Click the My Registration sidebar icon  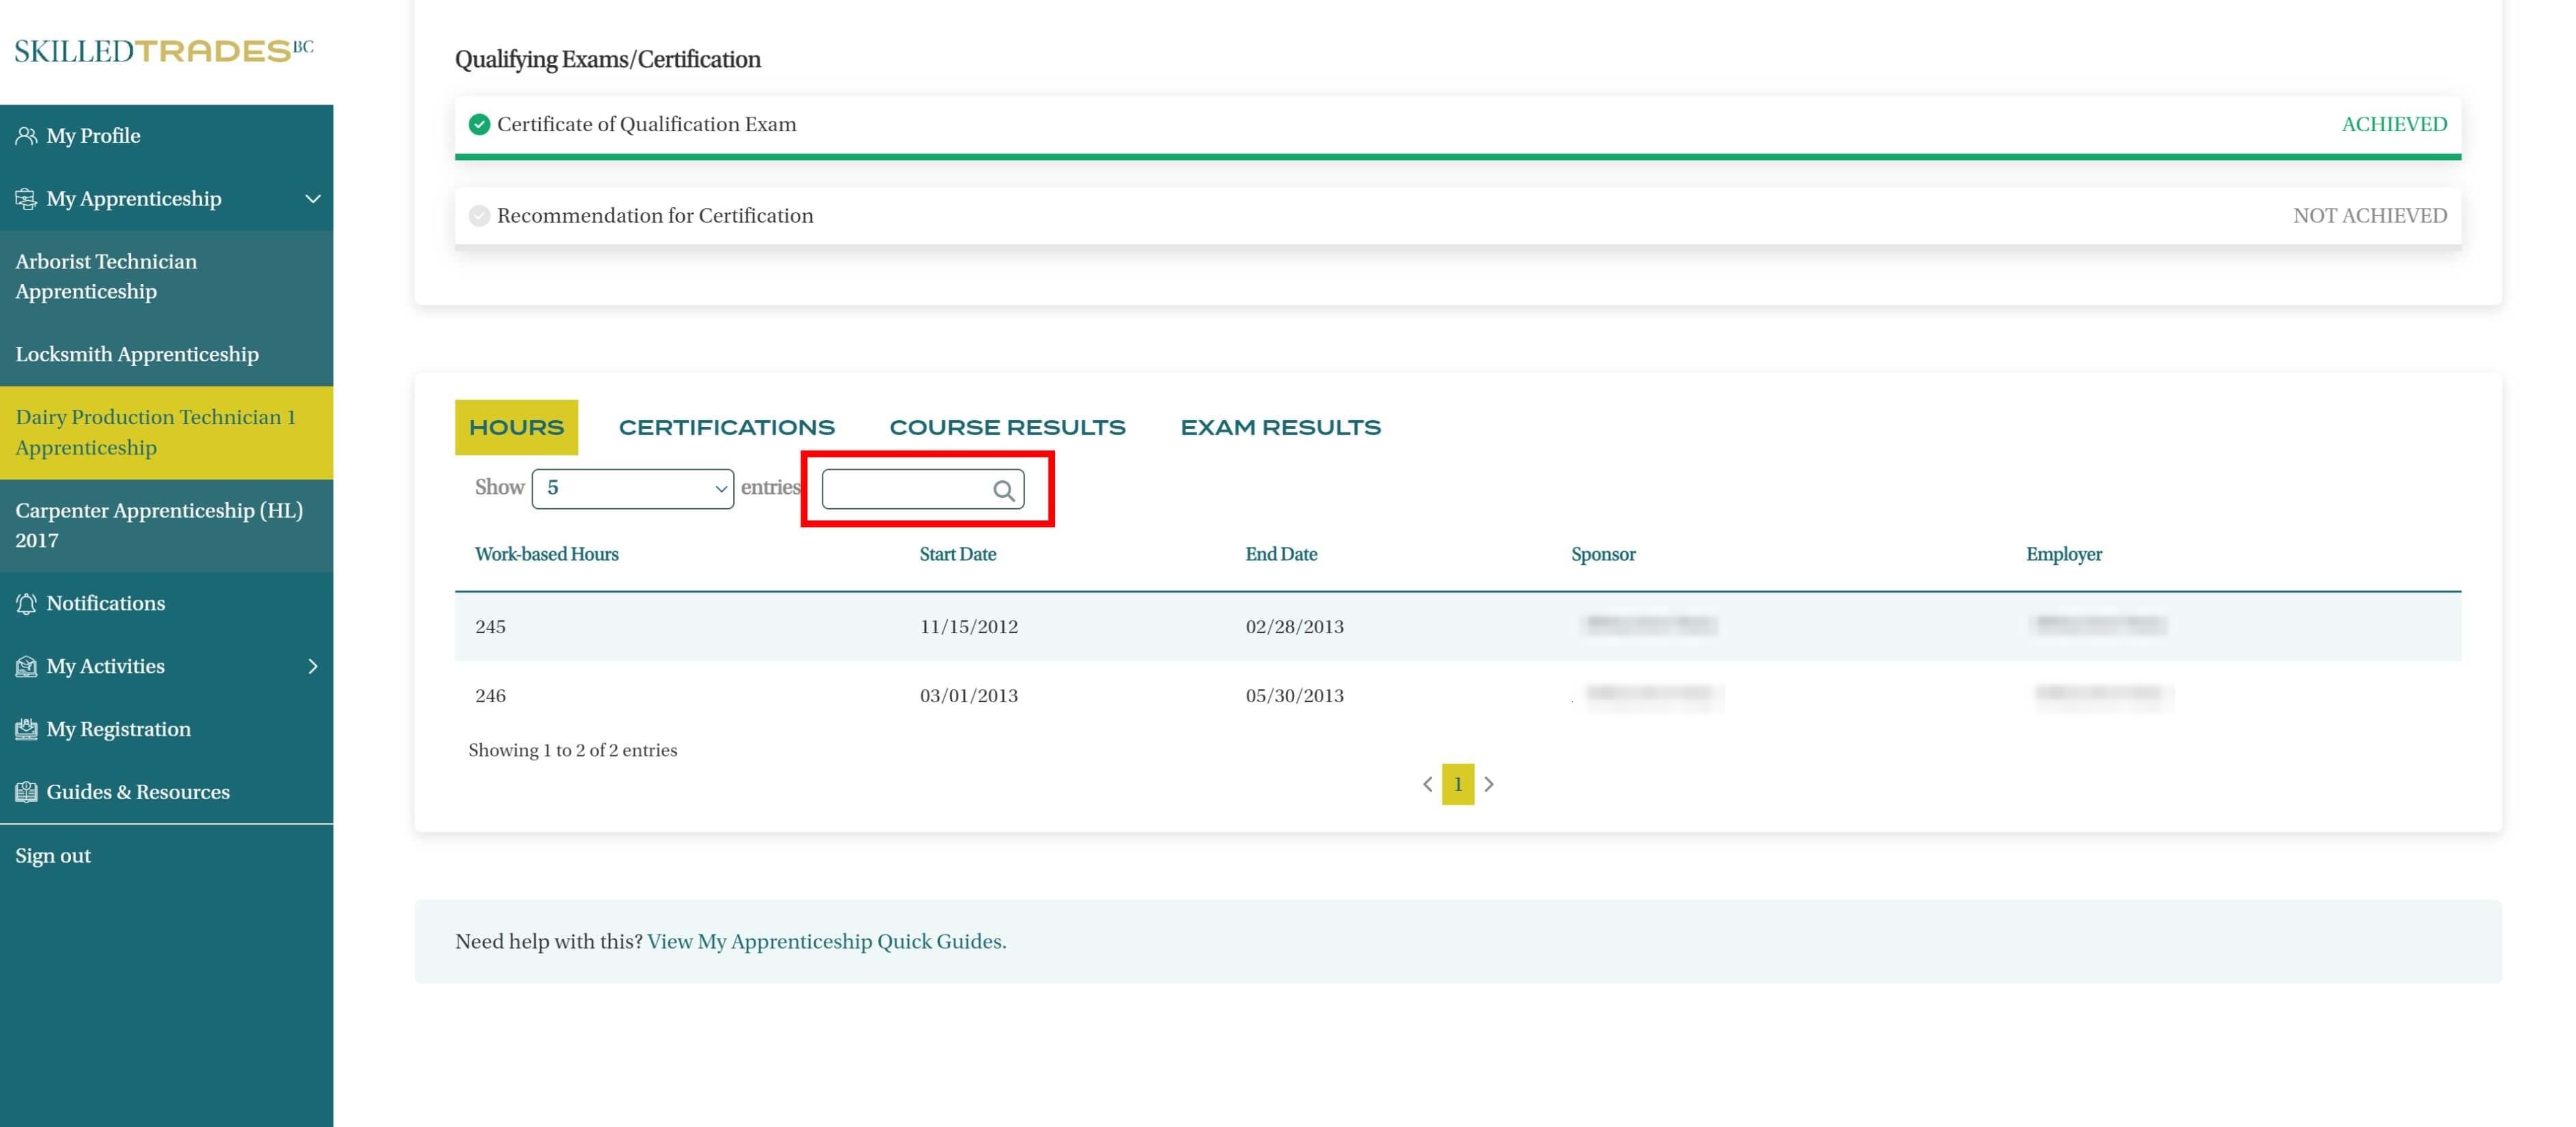click(26, 730)
